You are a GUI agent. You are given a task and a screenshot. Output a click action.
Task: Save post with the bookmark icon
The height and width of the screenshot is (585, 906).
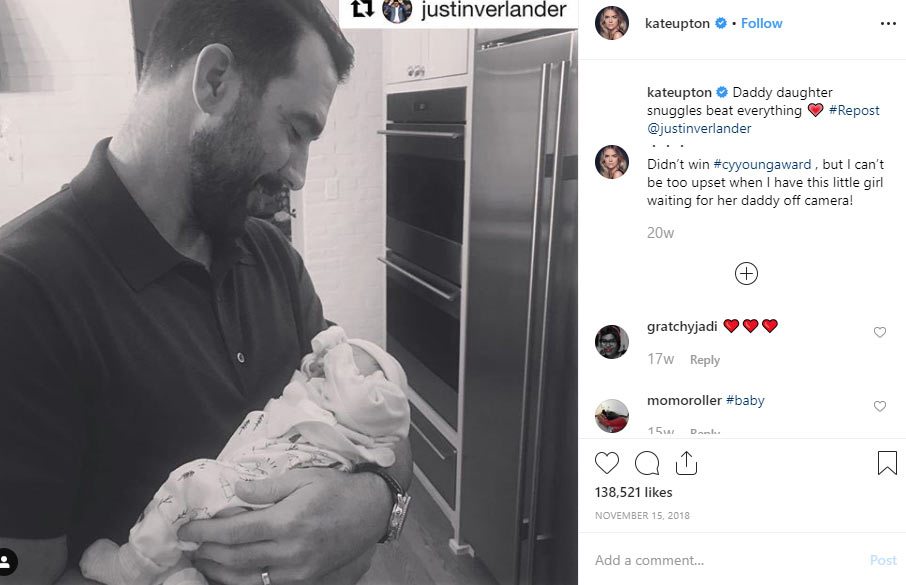tap(887, 463)
